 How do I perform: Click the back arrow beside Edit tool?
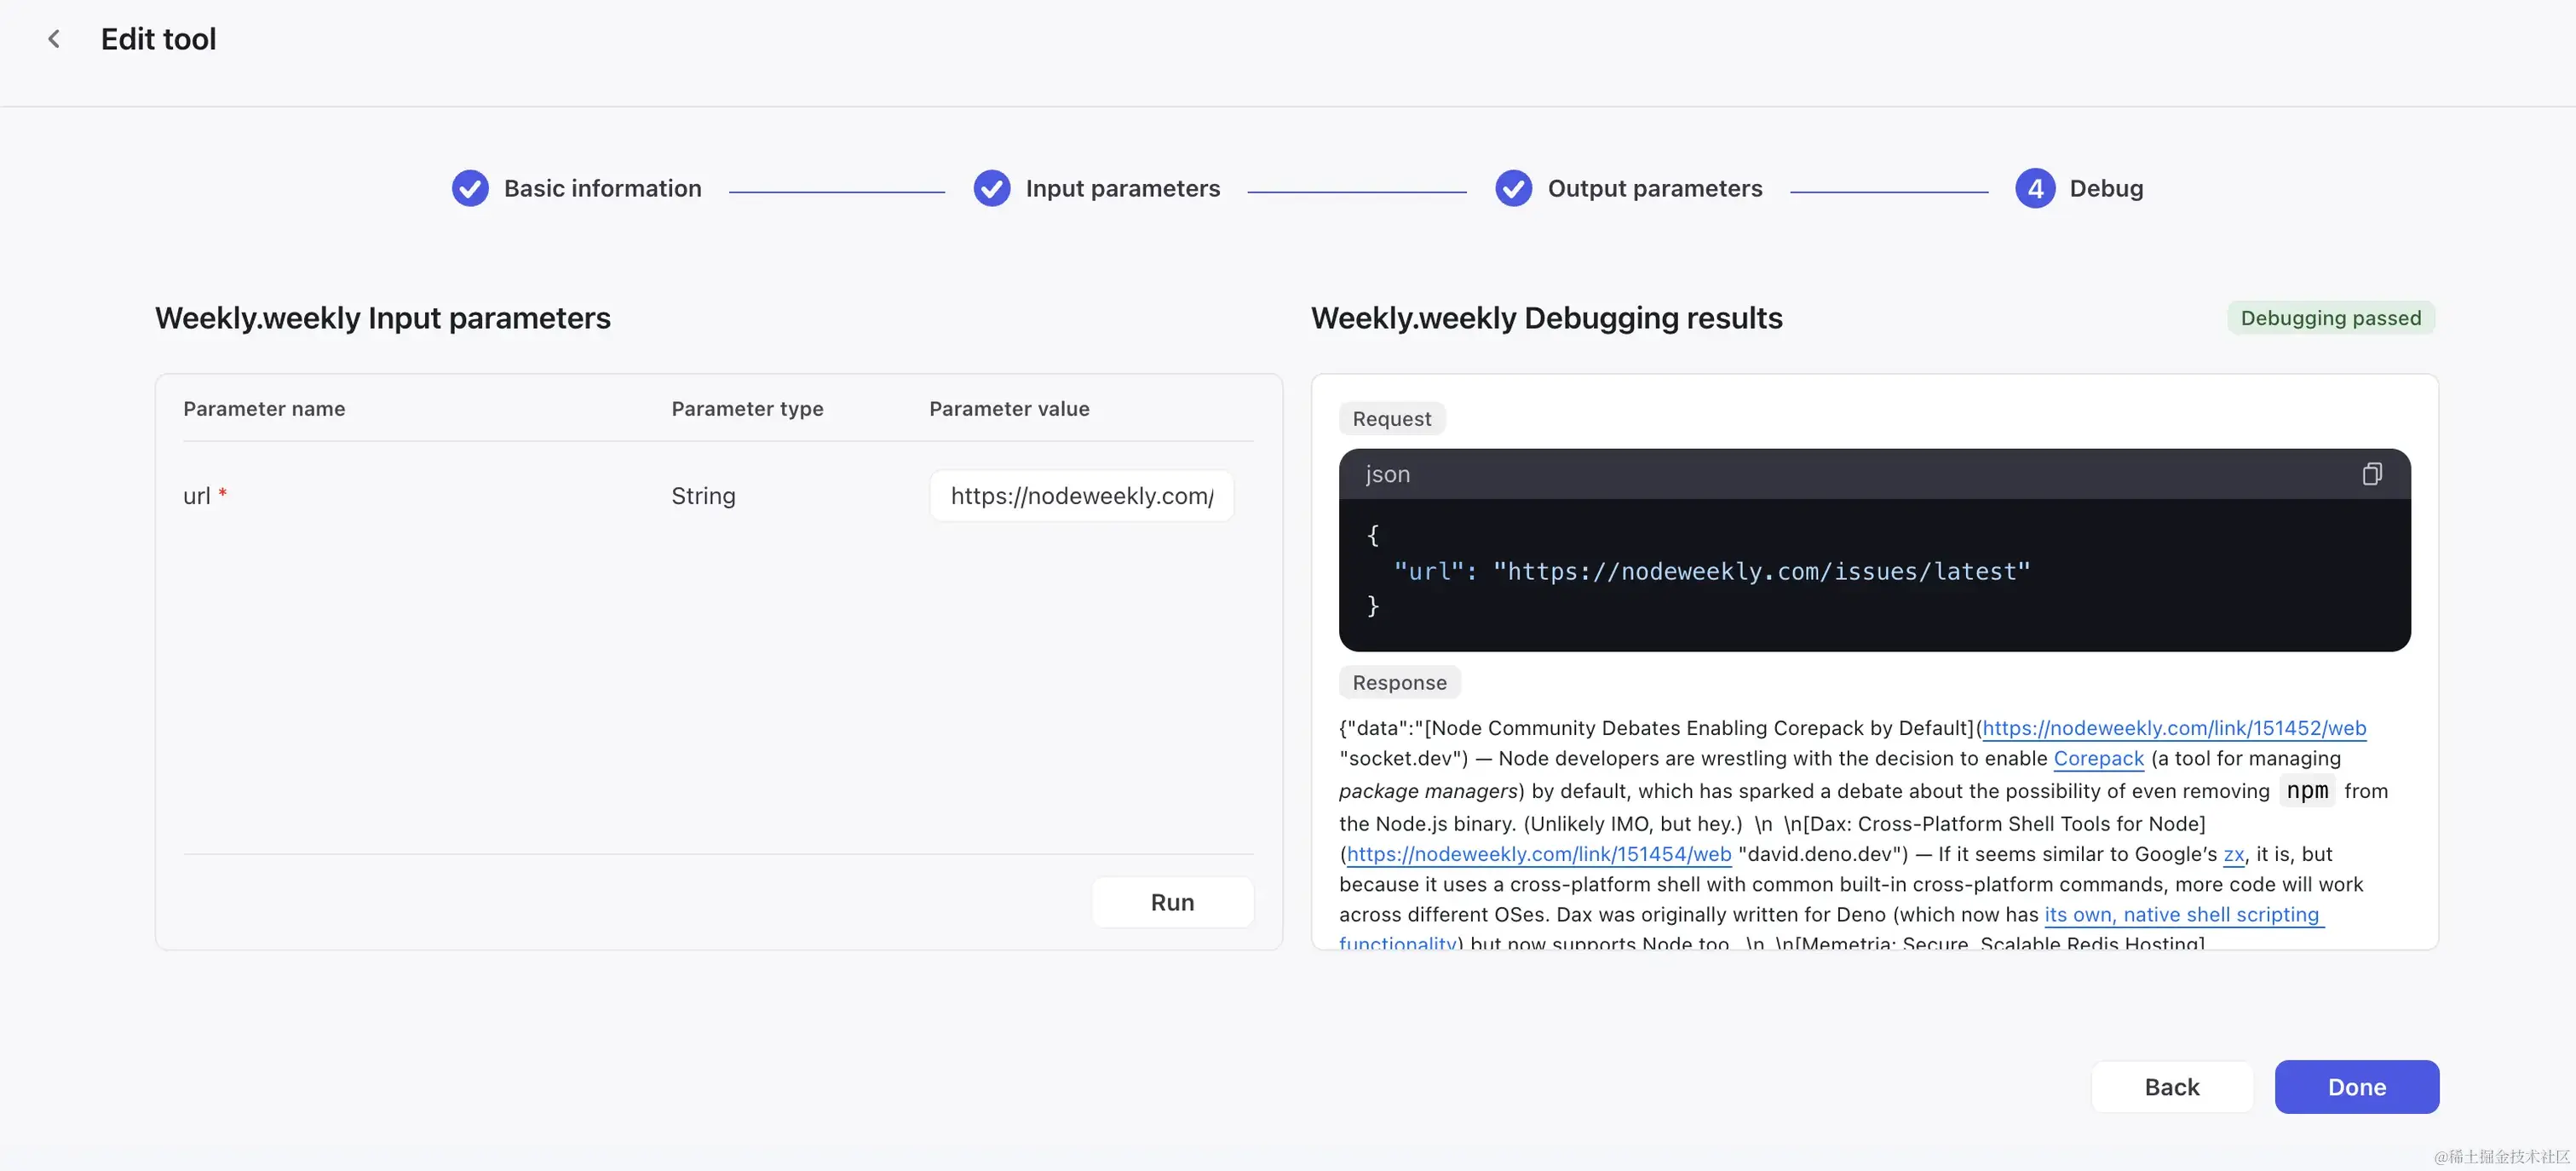54,39
